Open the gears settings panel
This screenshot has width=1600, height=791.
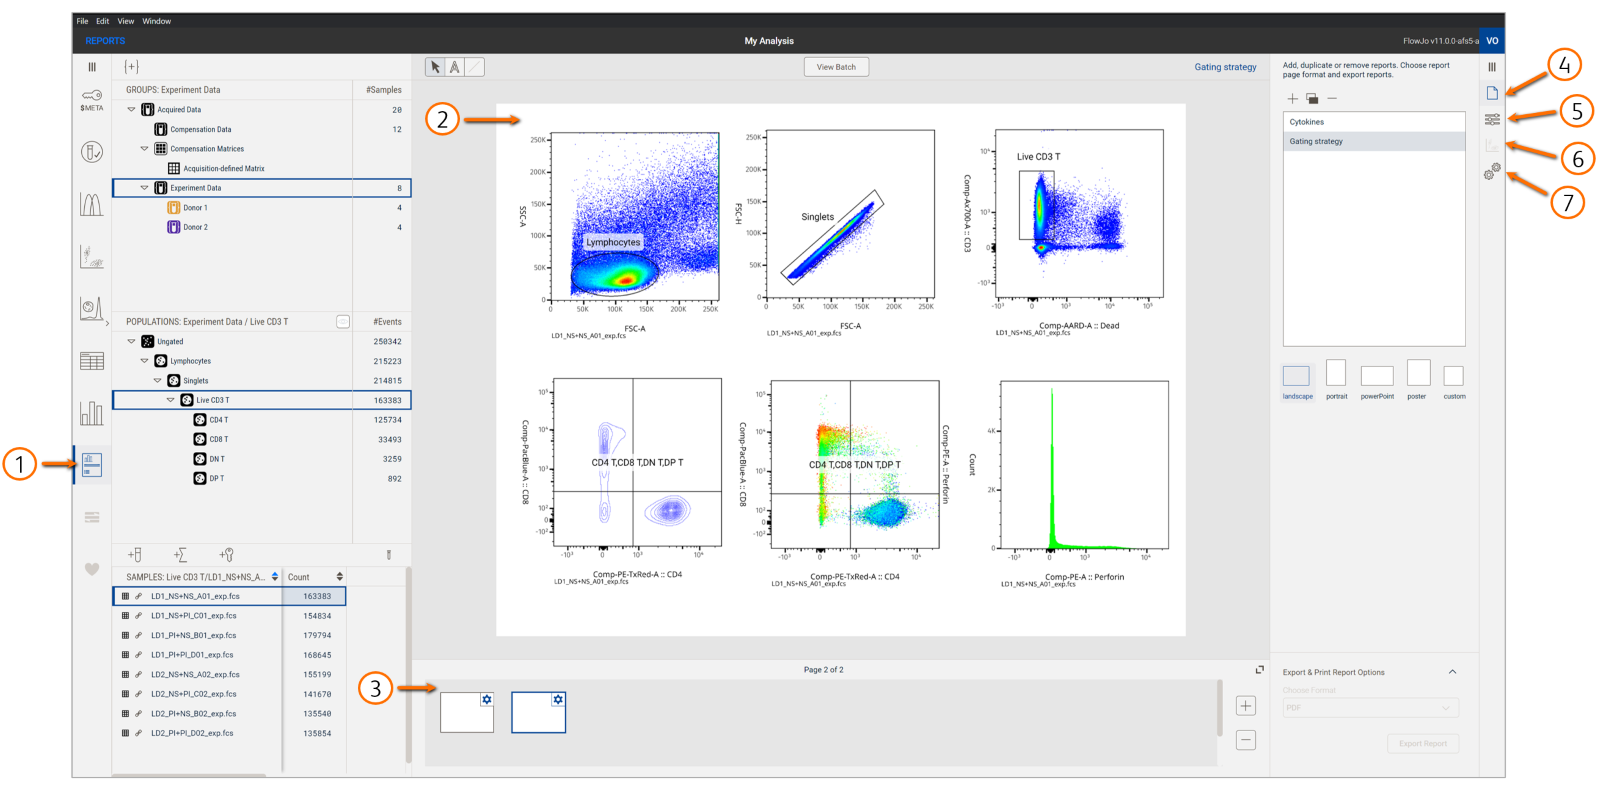click(1492, 172)
